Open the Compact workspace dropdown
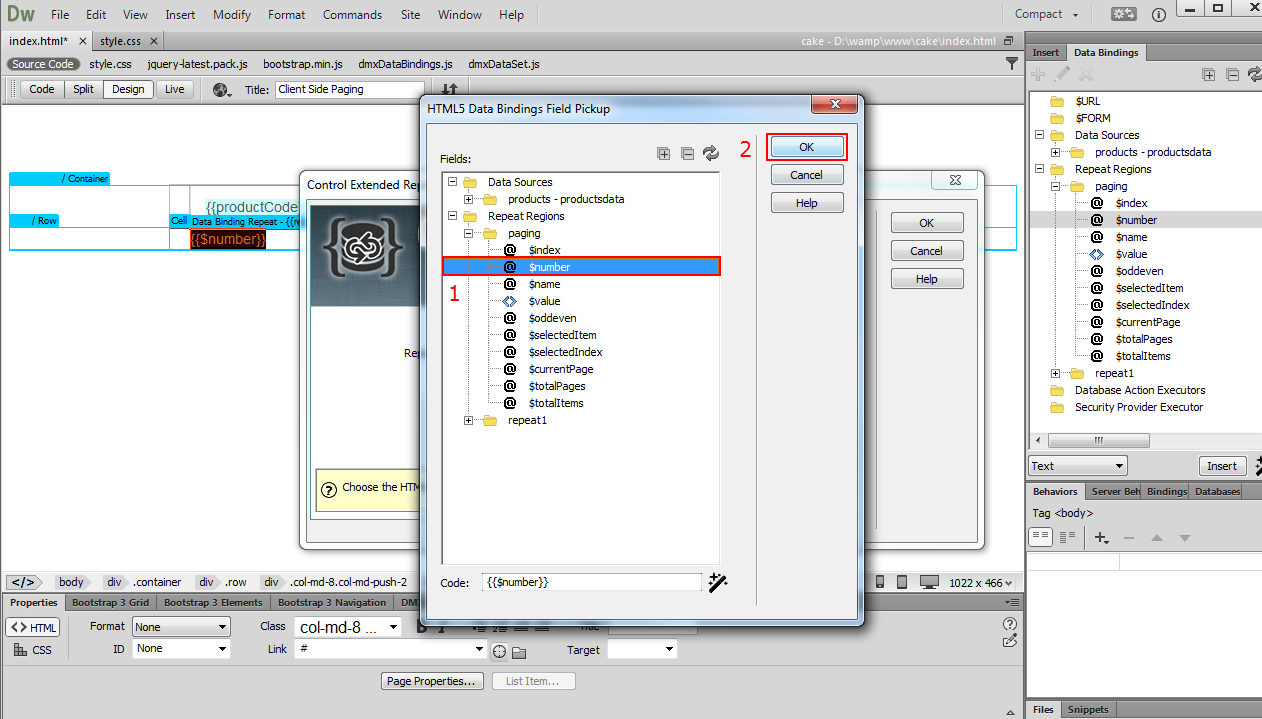Image resolution: width=1262 pixels, height=719 pixels. tap(1046, 14)
